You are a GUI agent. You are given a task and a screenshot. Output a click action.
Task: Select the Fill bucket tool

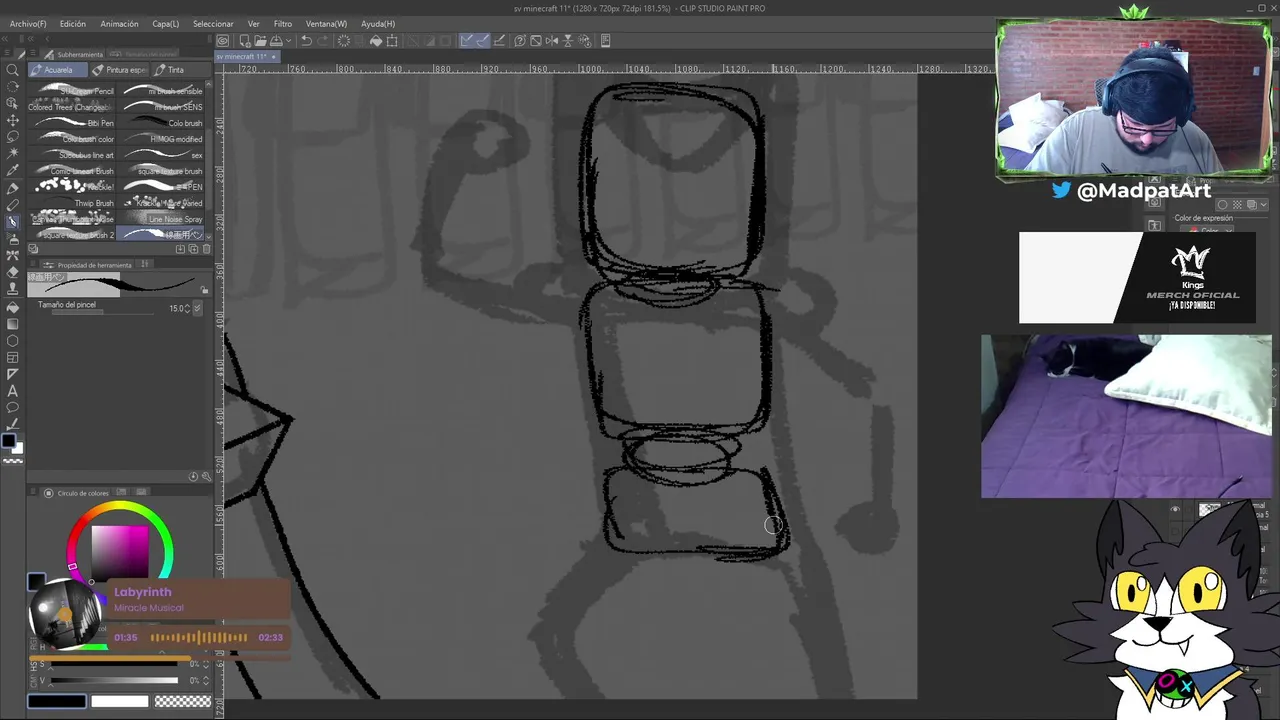pos(13,307)
